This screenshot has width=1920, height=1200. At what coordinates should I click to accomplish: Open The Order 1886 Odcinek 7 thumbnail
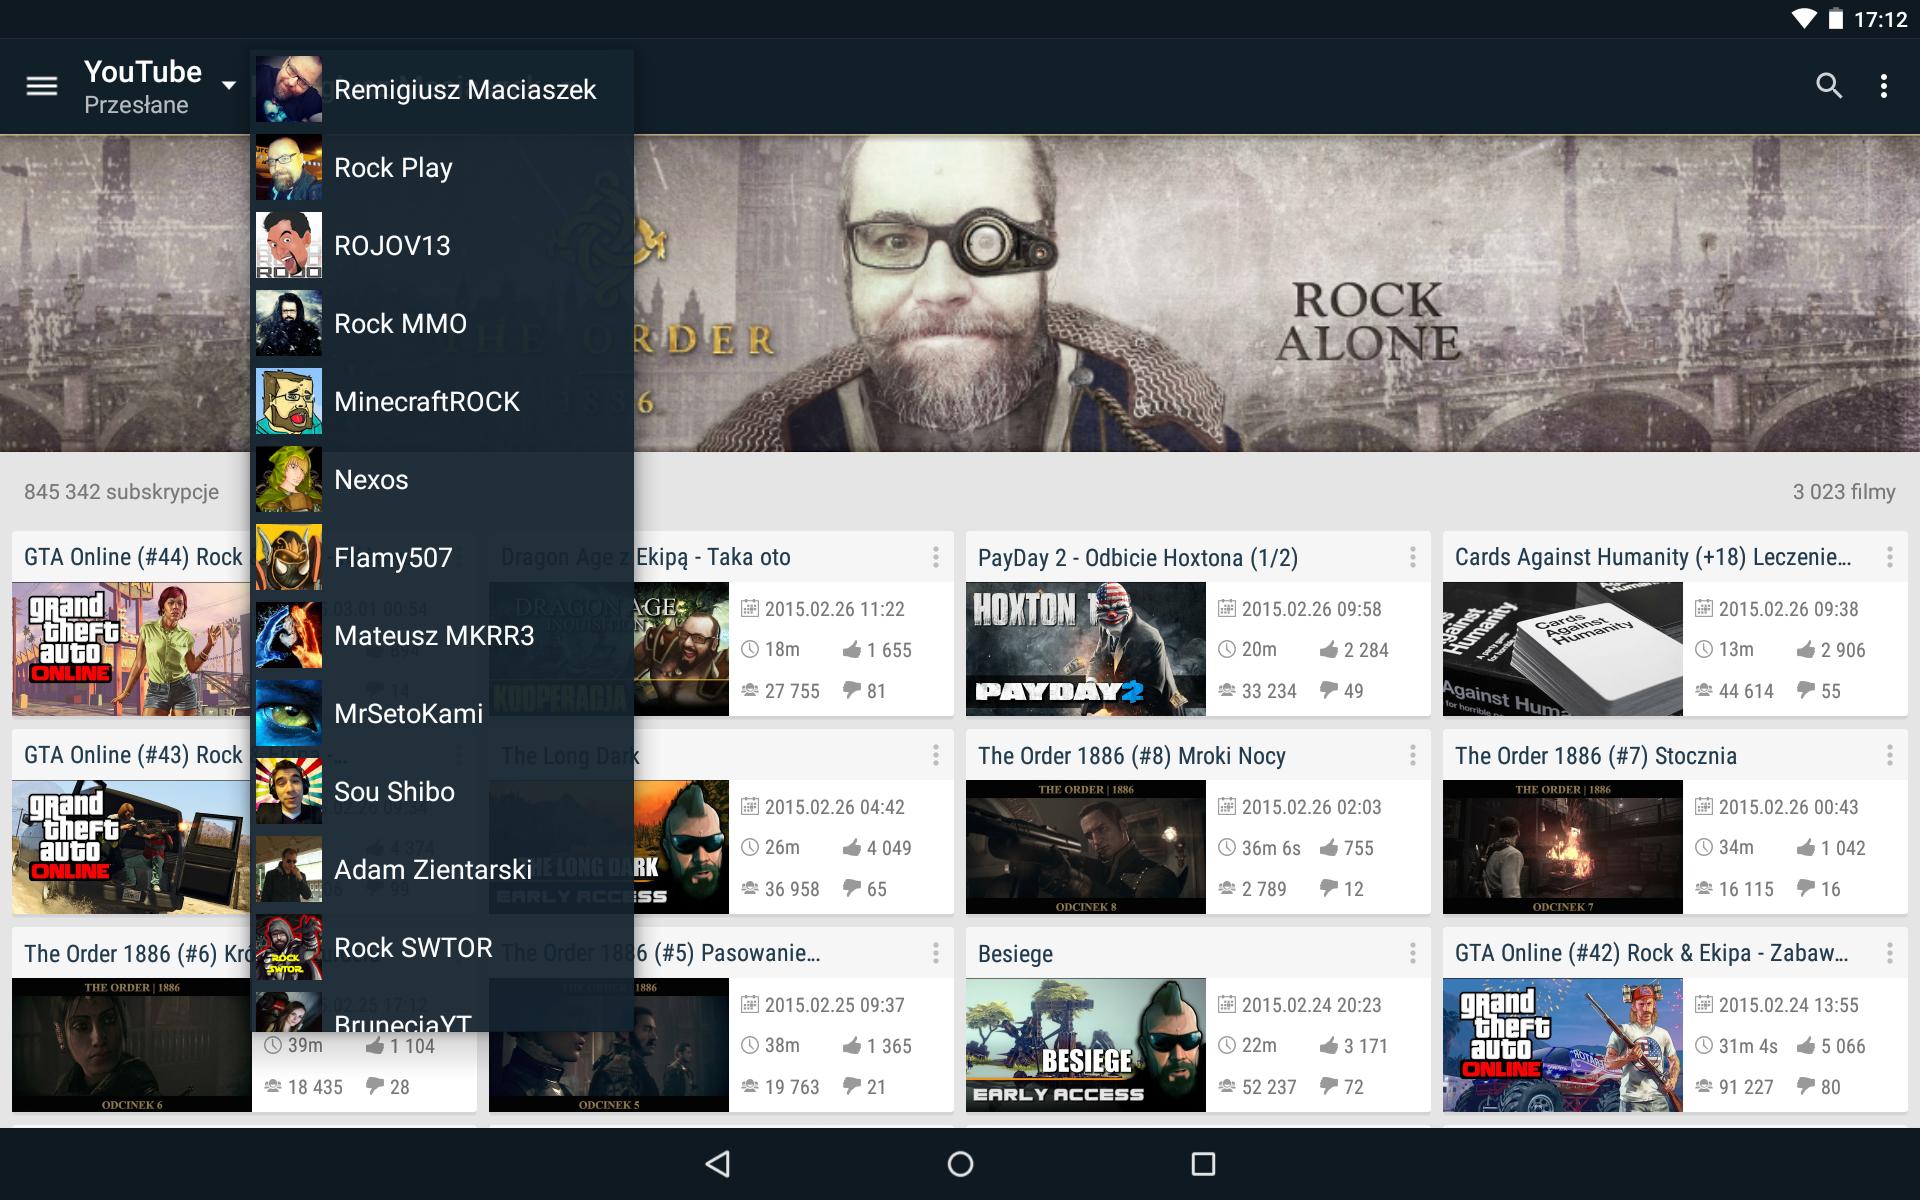click(x=1563, y=847)
